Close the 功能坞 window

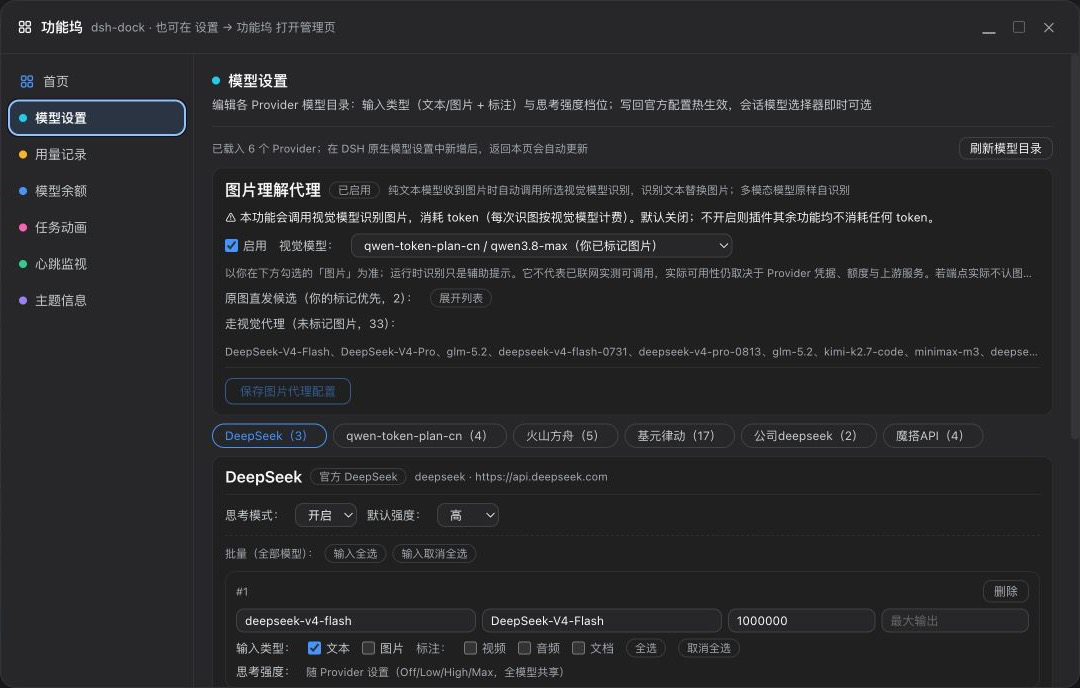[1048, 27]
